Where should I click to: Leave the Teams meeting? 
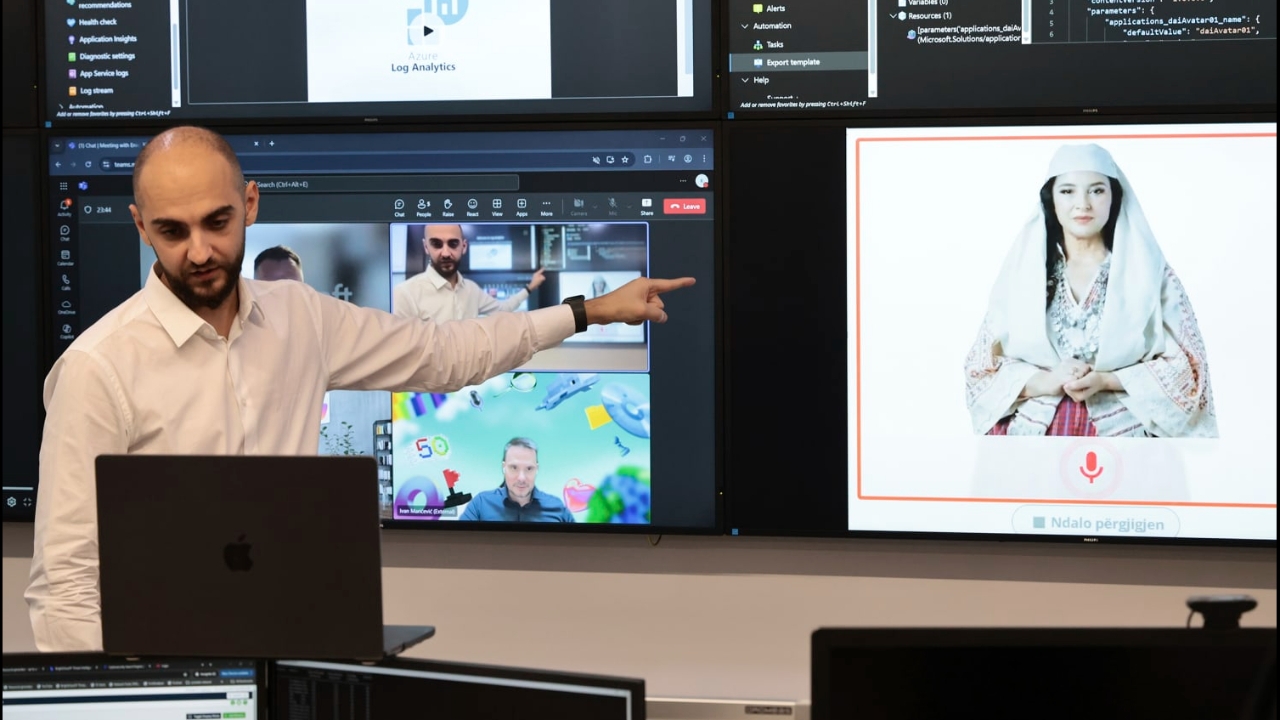685,206
